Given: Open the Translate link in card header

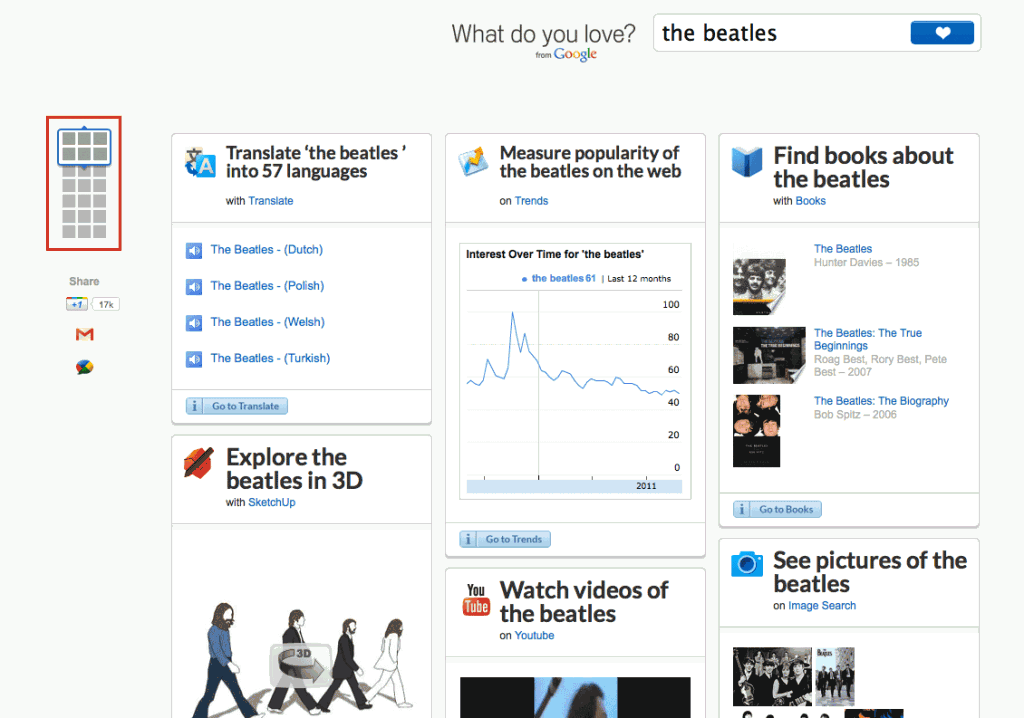Looking at the screenshot, I should pos(270,201).
